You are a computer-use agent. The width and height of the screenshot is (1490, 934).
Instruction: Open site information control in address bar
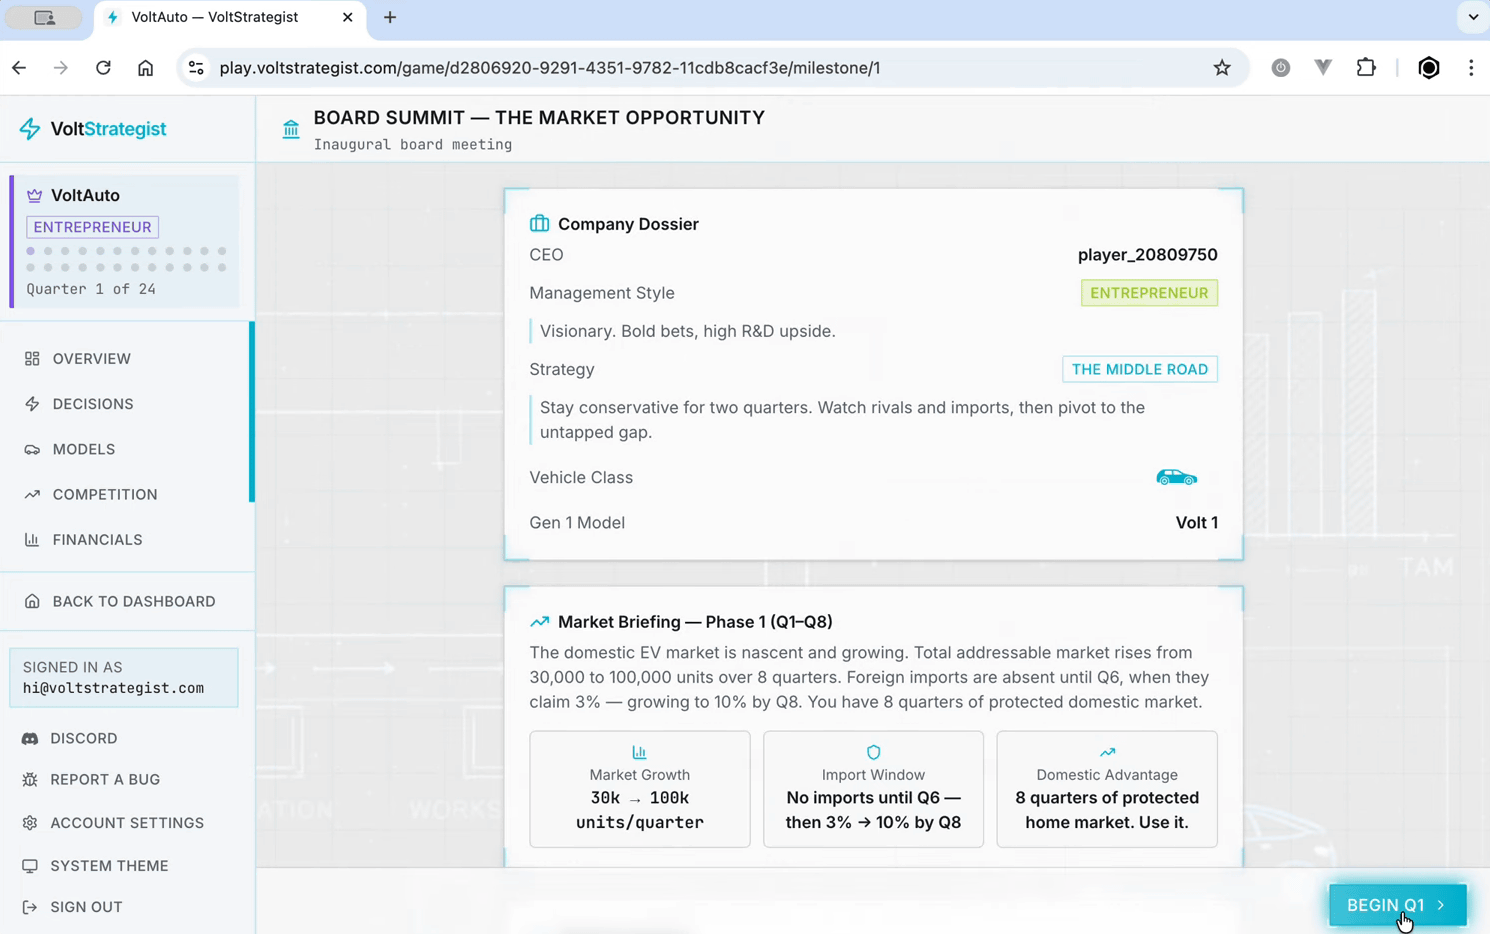[197, 68]
